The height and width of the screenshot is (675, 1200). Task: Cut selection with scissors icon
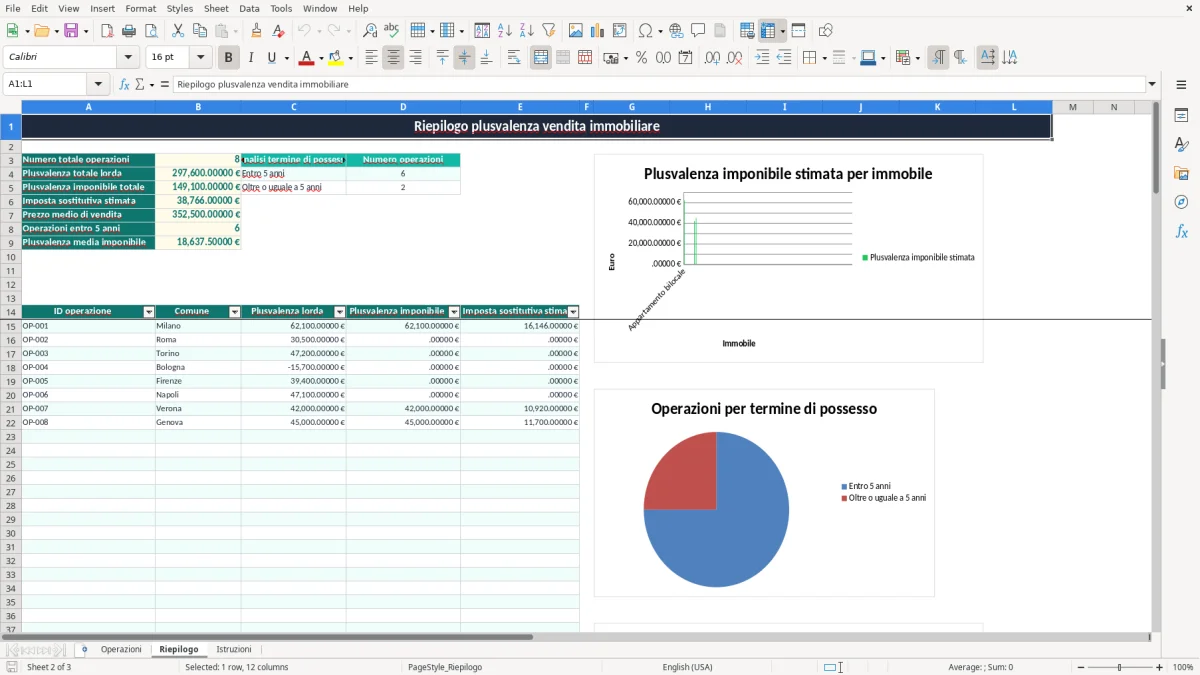[178, 31]
